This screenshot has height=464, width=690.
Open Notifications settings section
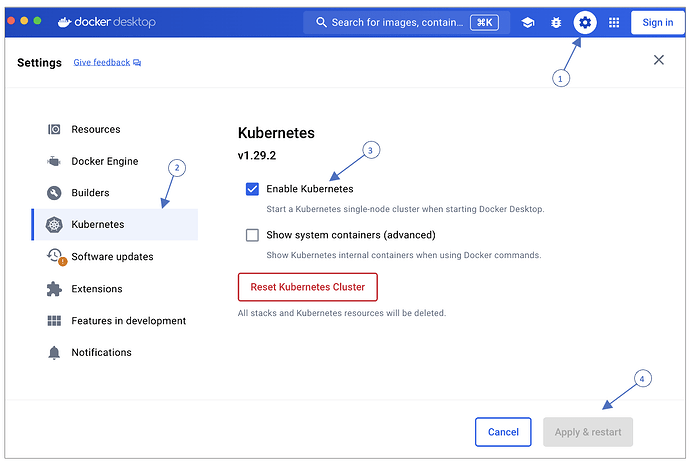coord(116,353)
